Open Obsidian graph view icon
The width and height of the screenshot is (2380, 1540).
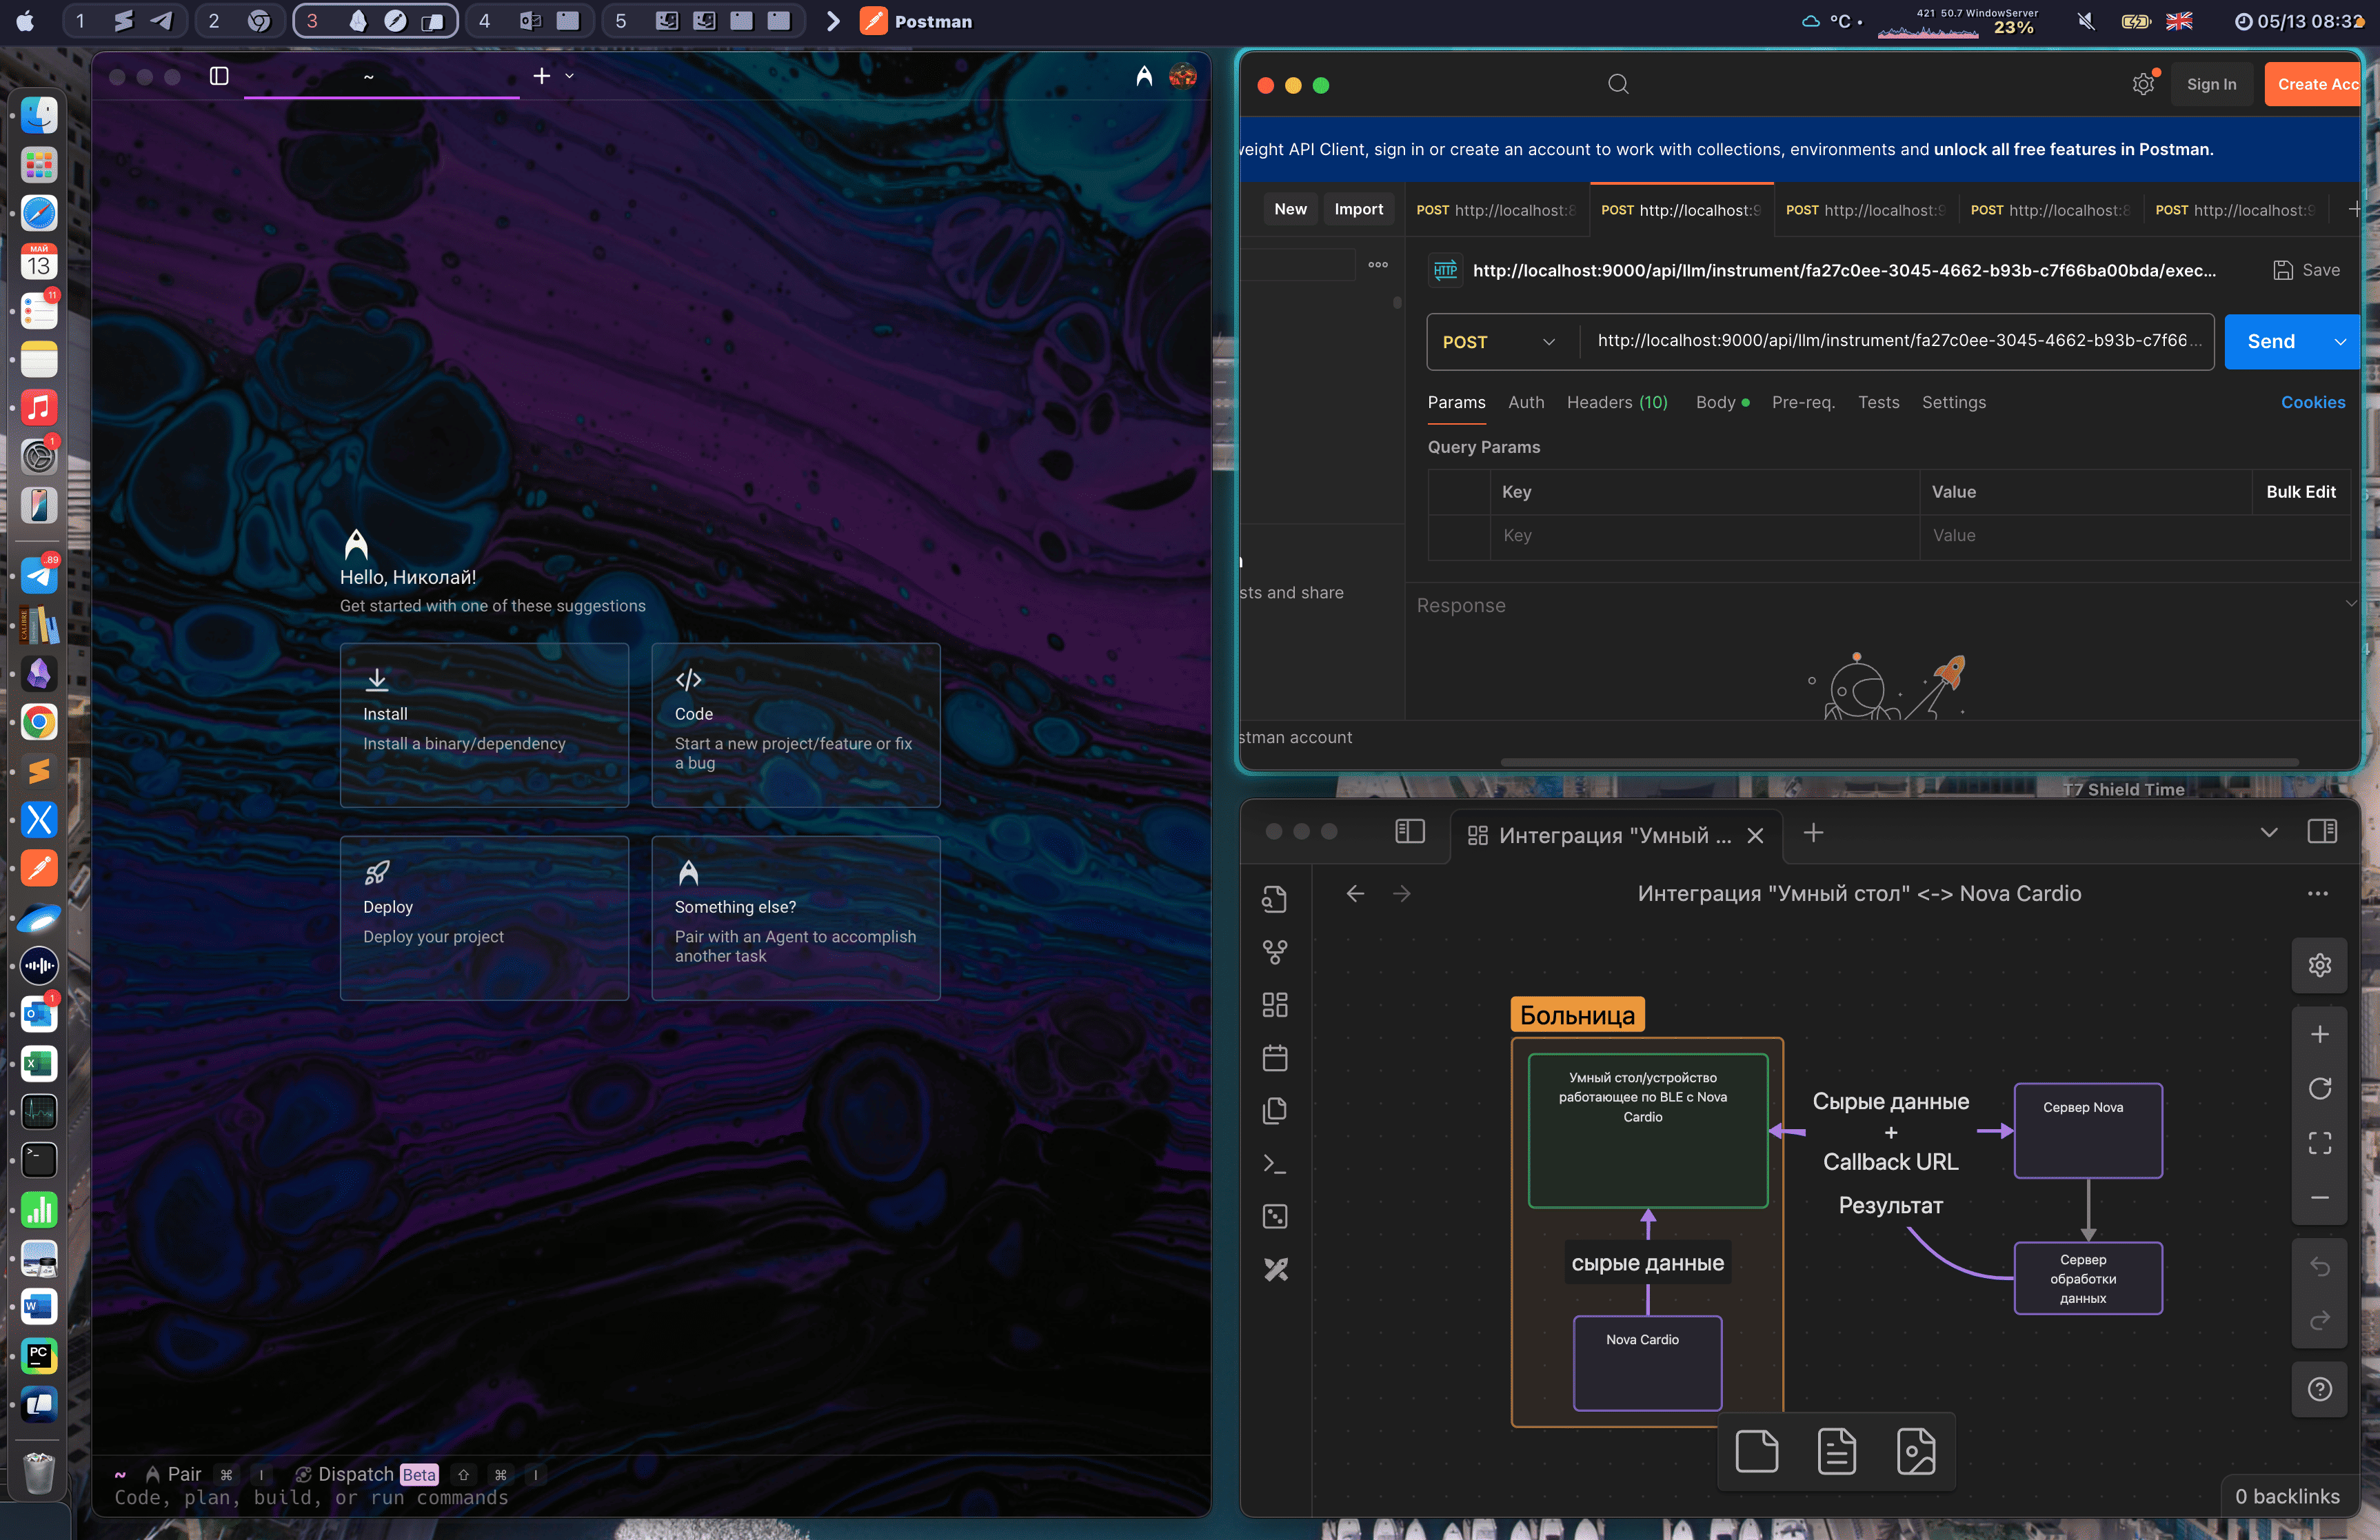[1275, 951]
